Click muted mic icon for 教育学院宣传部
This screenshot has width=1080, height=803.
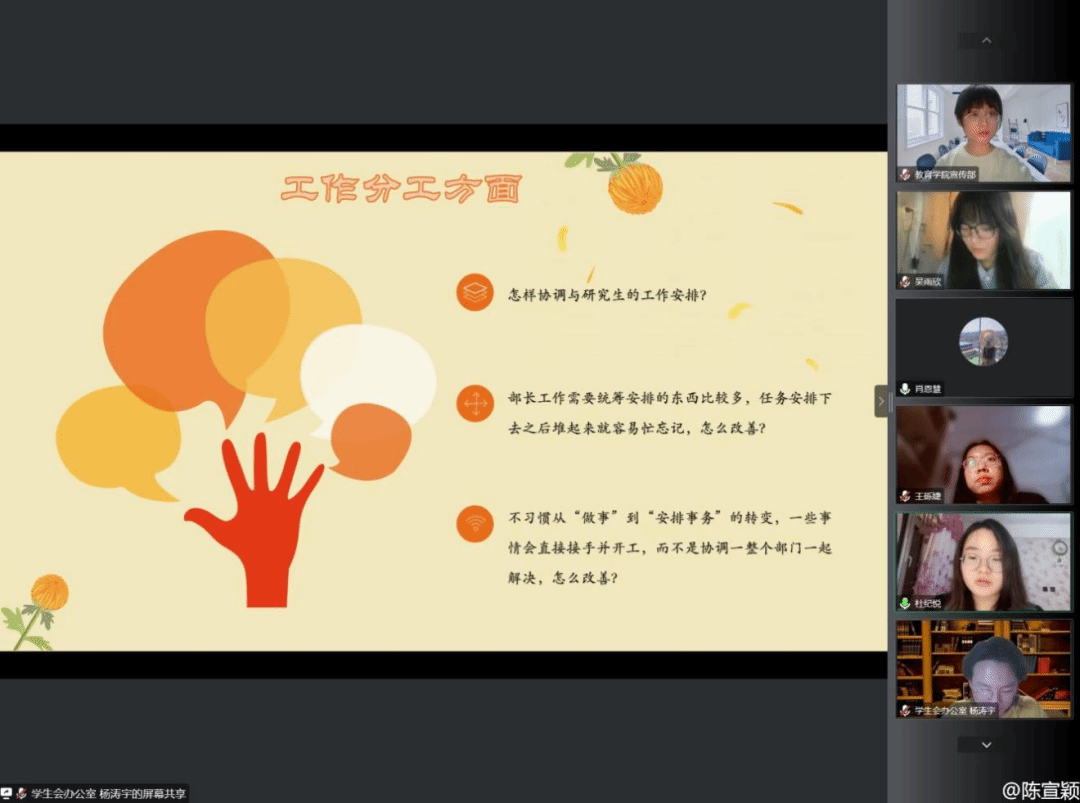pyautogui.click(x=905, y=174)
